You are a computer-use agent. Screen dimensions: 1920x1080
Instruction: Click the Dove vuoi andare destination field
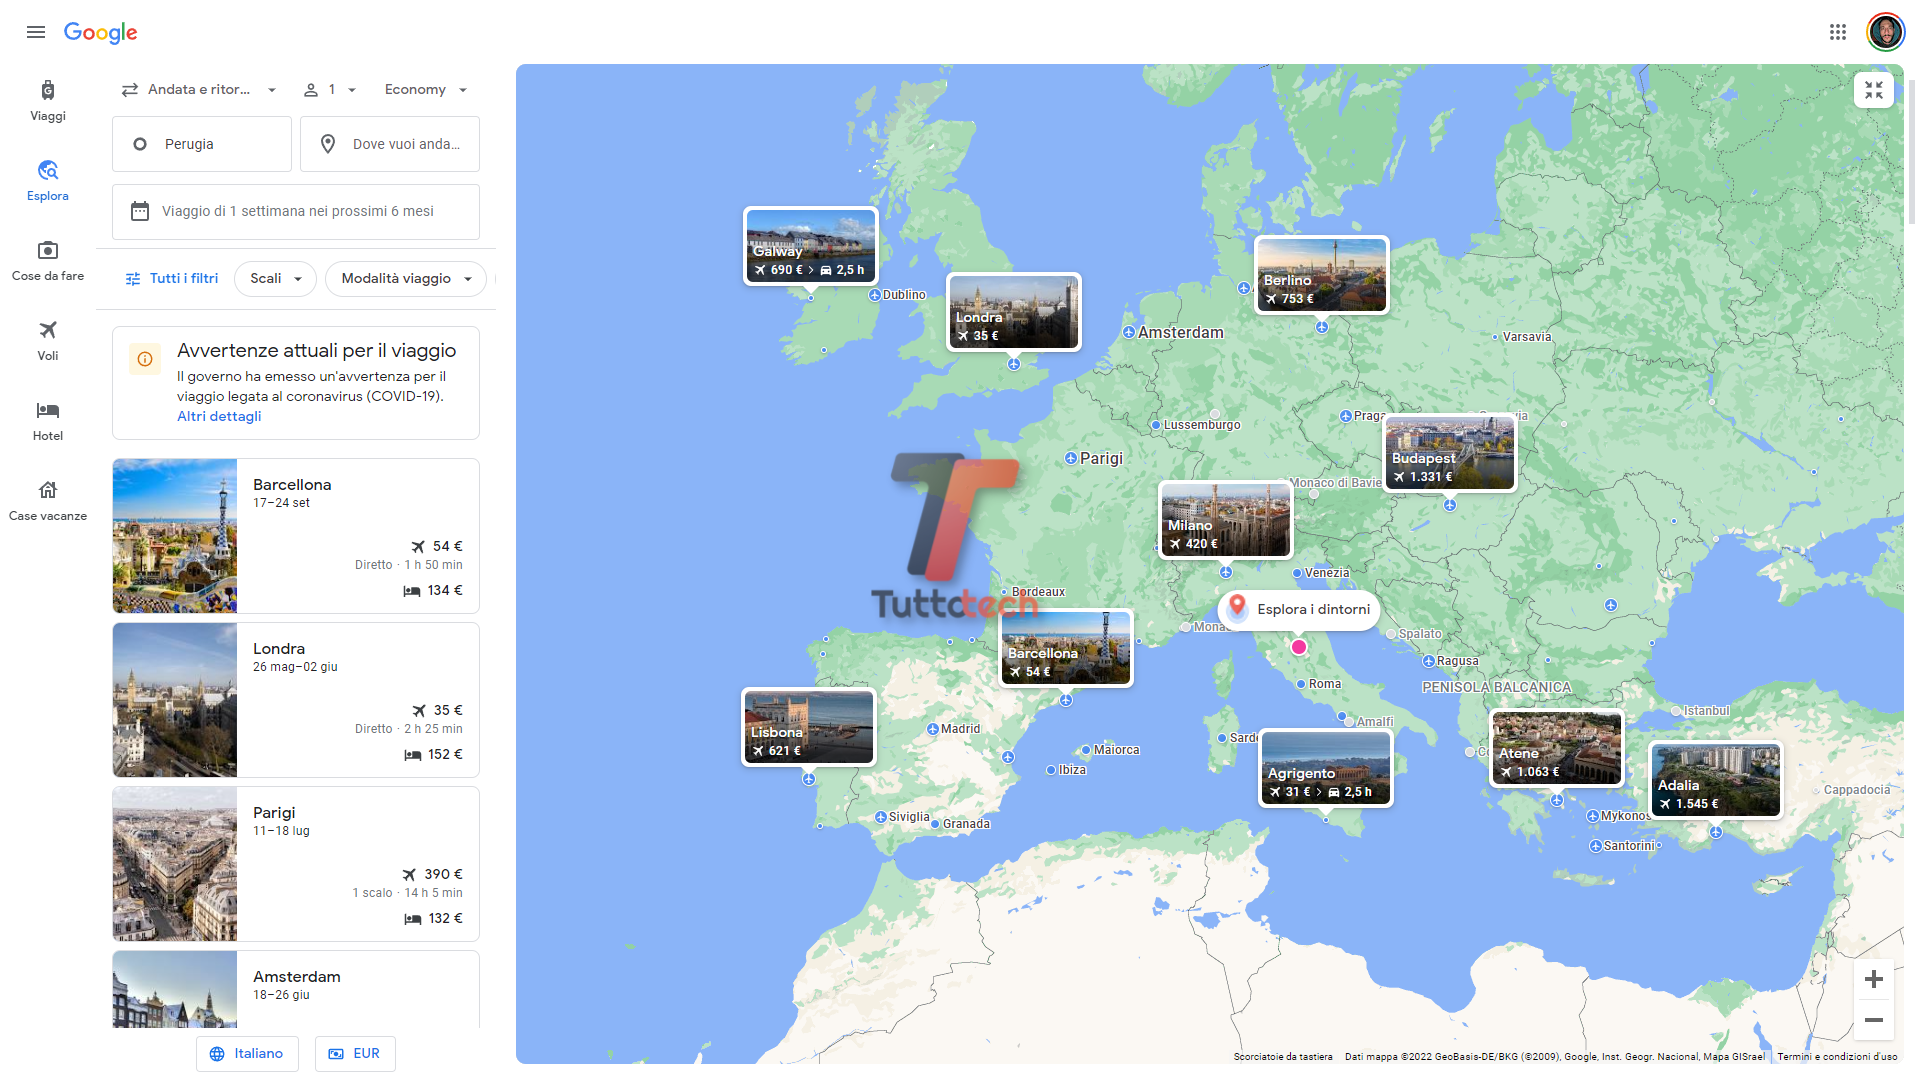pos(390,144)
